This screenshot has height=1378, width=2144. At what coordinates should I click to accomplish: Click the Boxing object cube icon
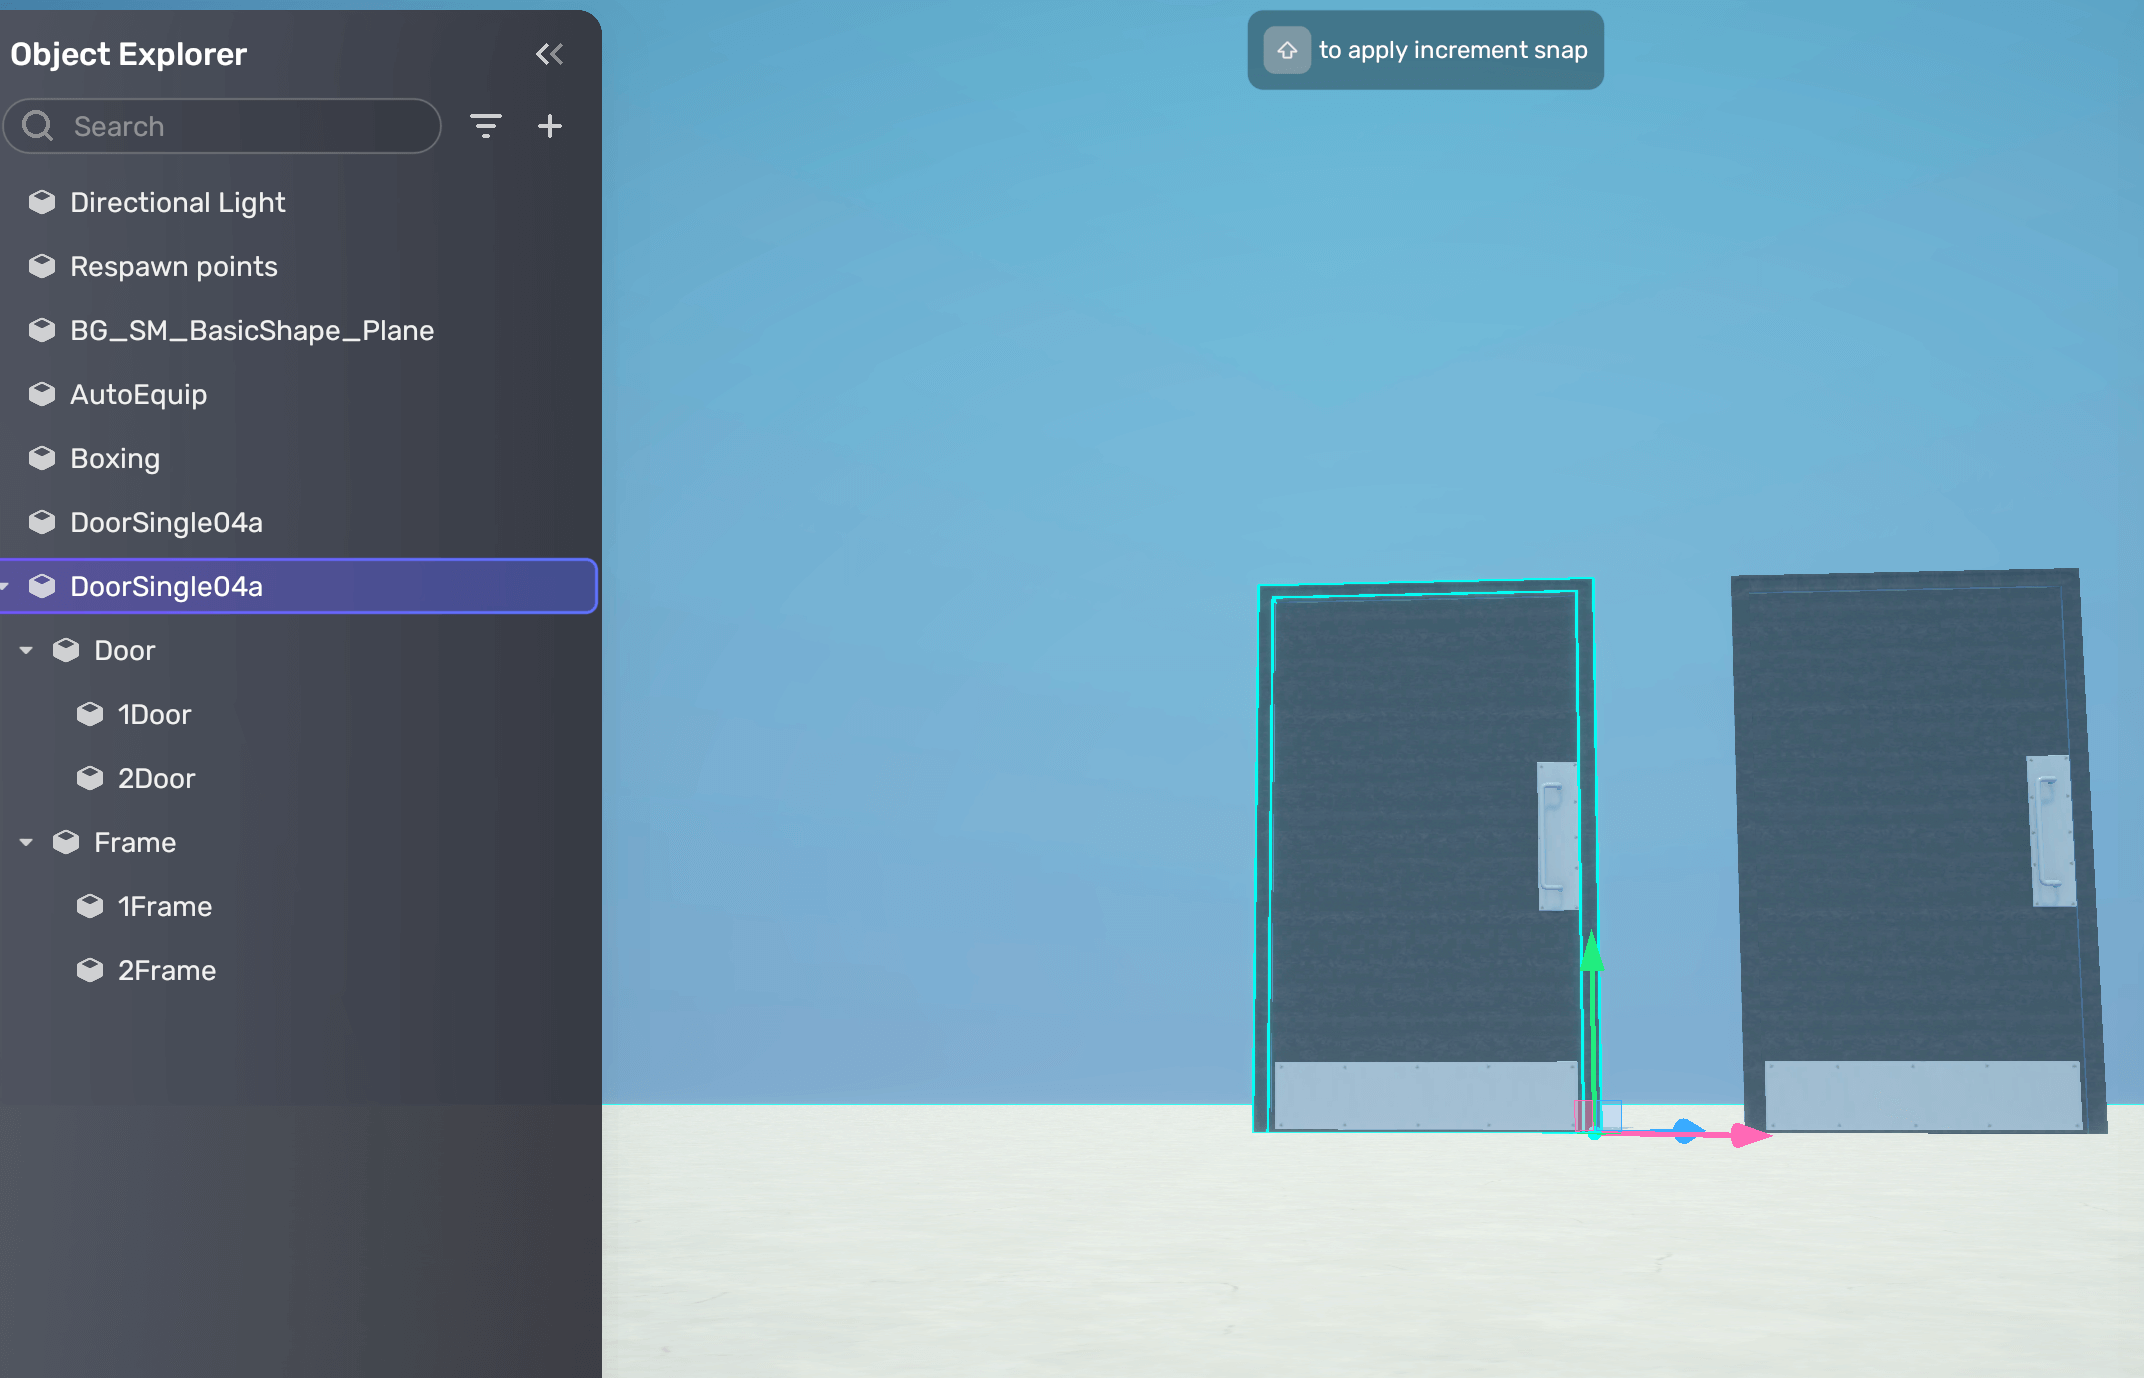[x=42, y=458]
